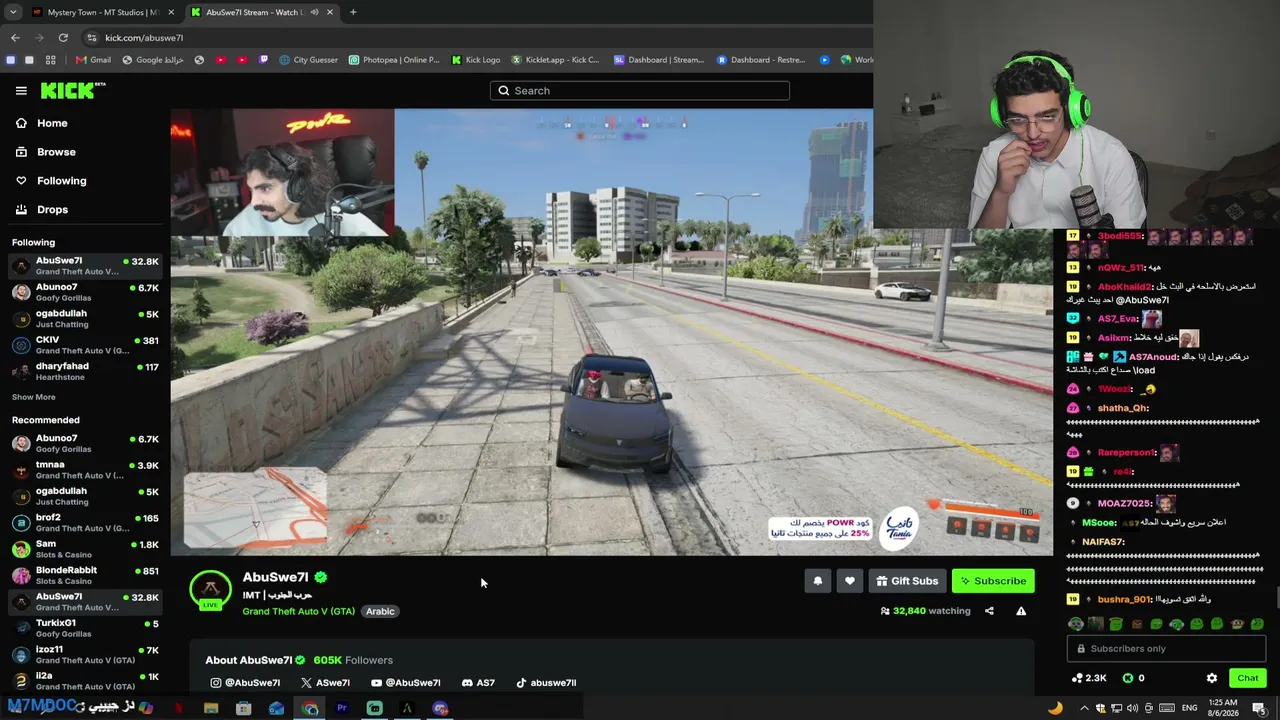Show hidden system tray icons
The image size is (1280, 720).
(x=1084, y=708)
